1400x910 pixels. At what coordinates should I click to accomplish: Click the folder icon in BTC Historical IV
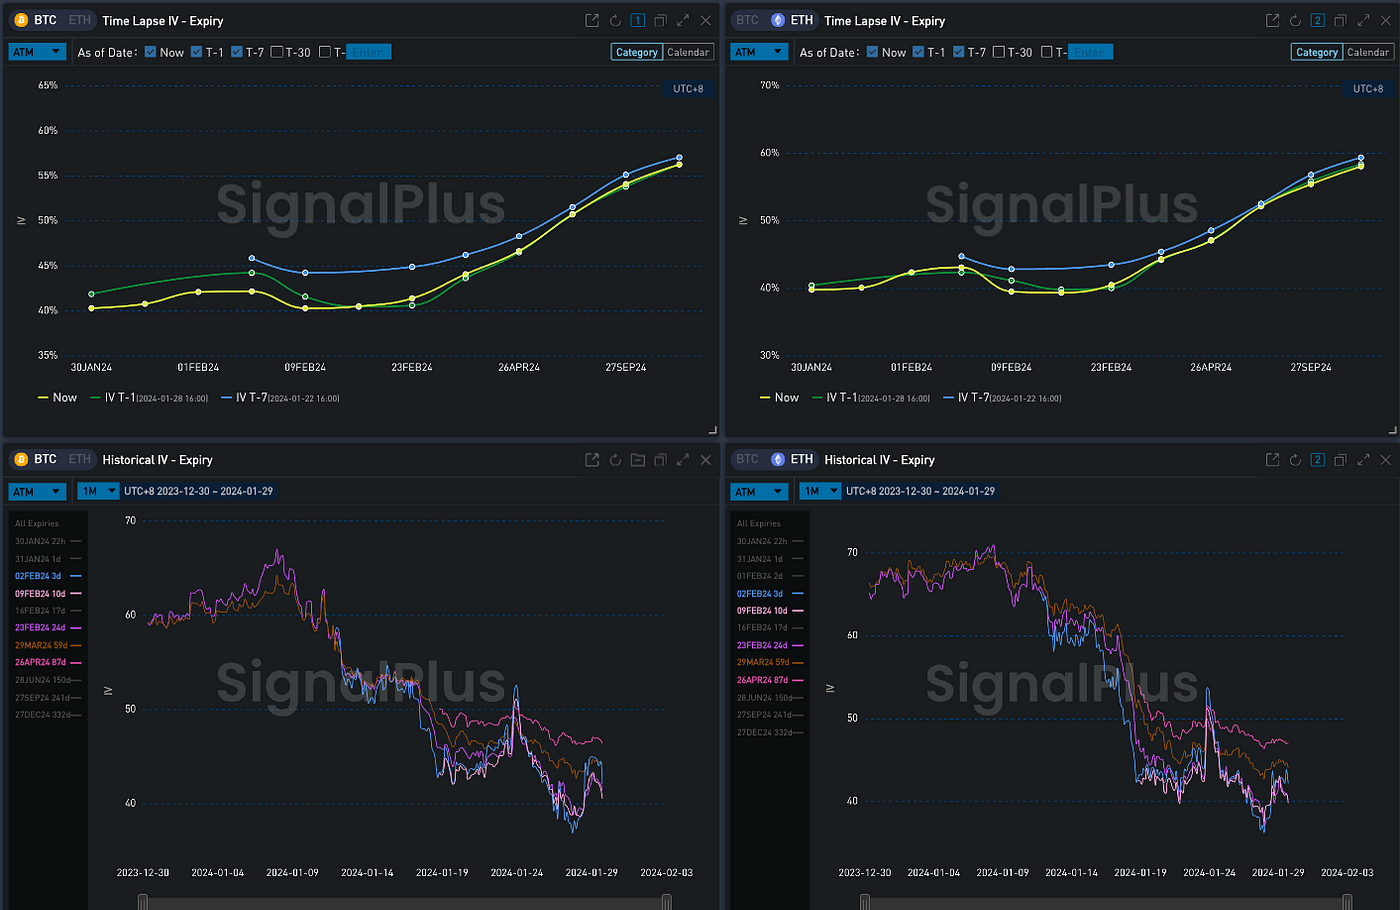pos(638,460)
